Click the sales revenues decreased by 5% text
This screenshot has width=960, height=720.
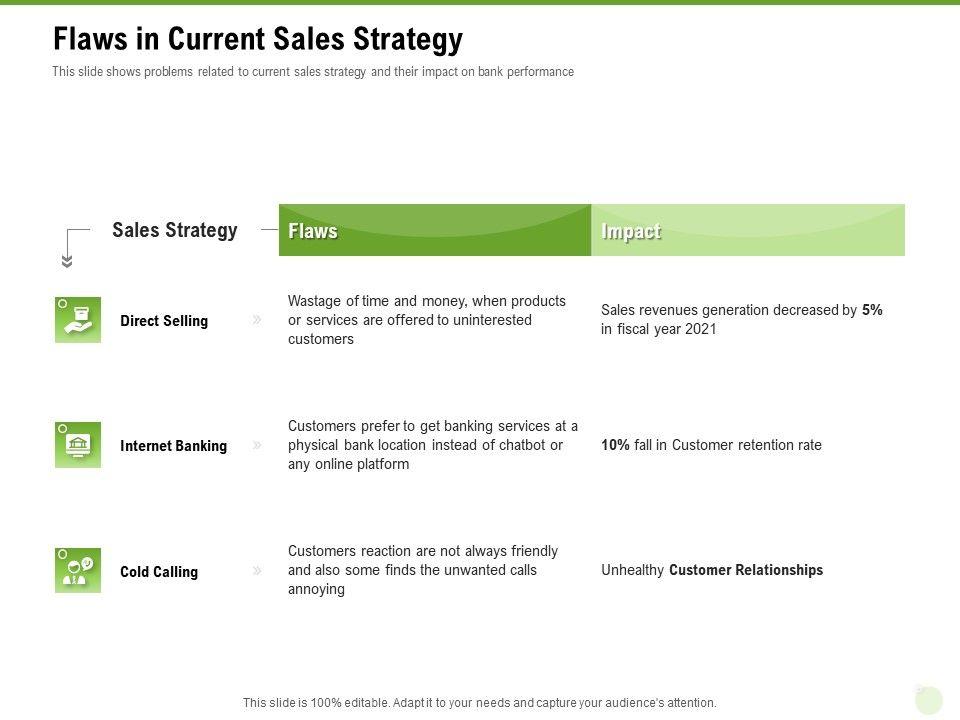pyautogui.click(x=741, y=319)
